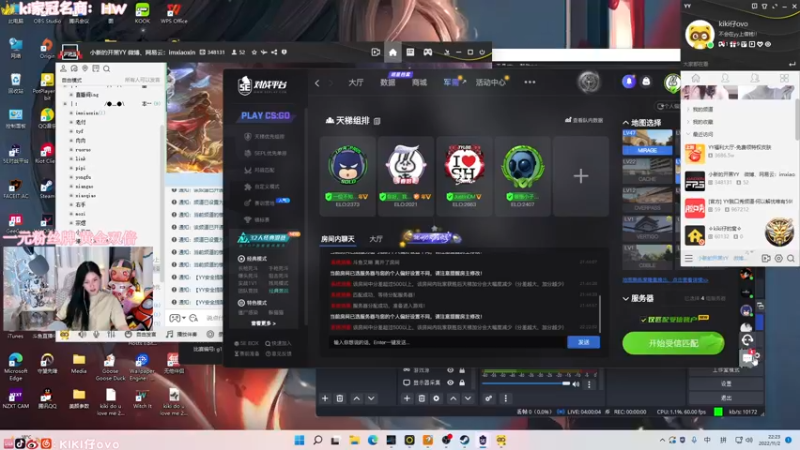Collapse the 地图选择 section
This screenshot has width=800, height=450.
[626, 123]
